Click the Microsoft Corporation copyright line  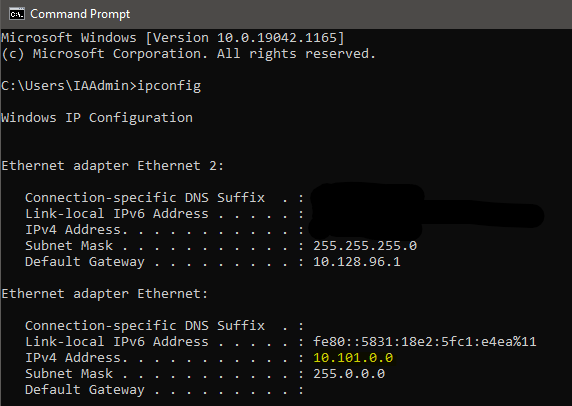(188, 54)
